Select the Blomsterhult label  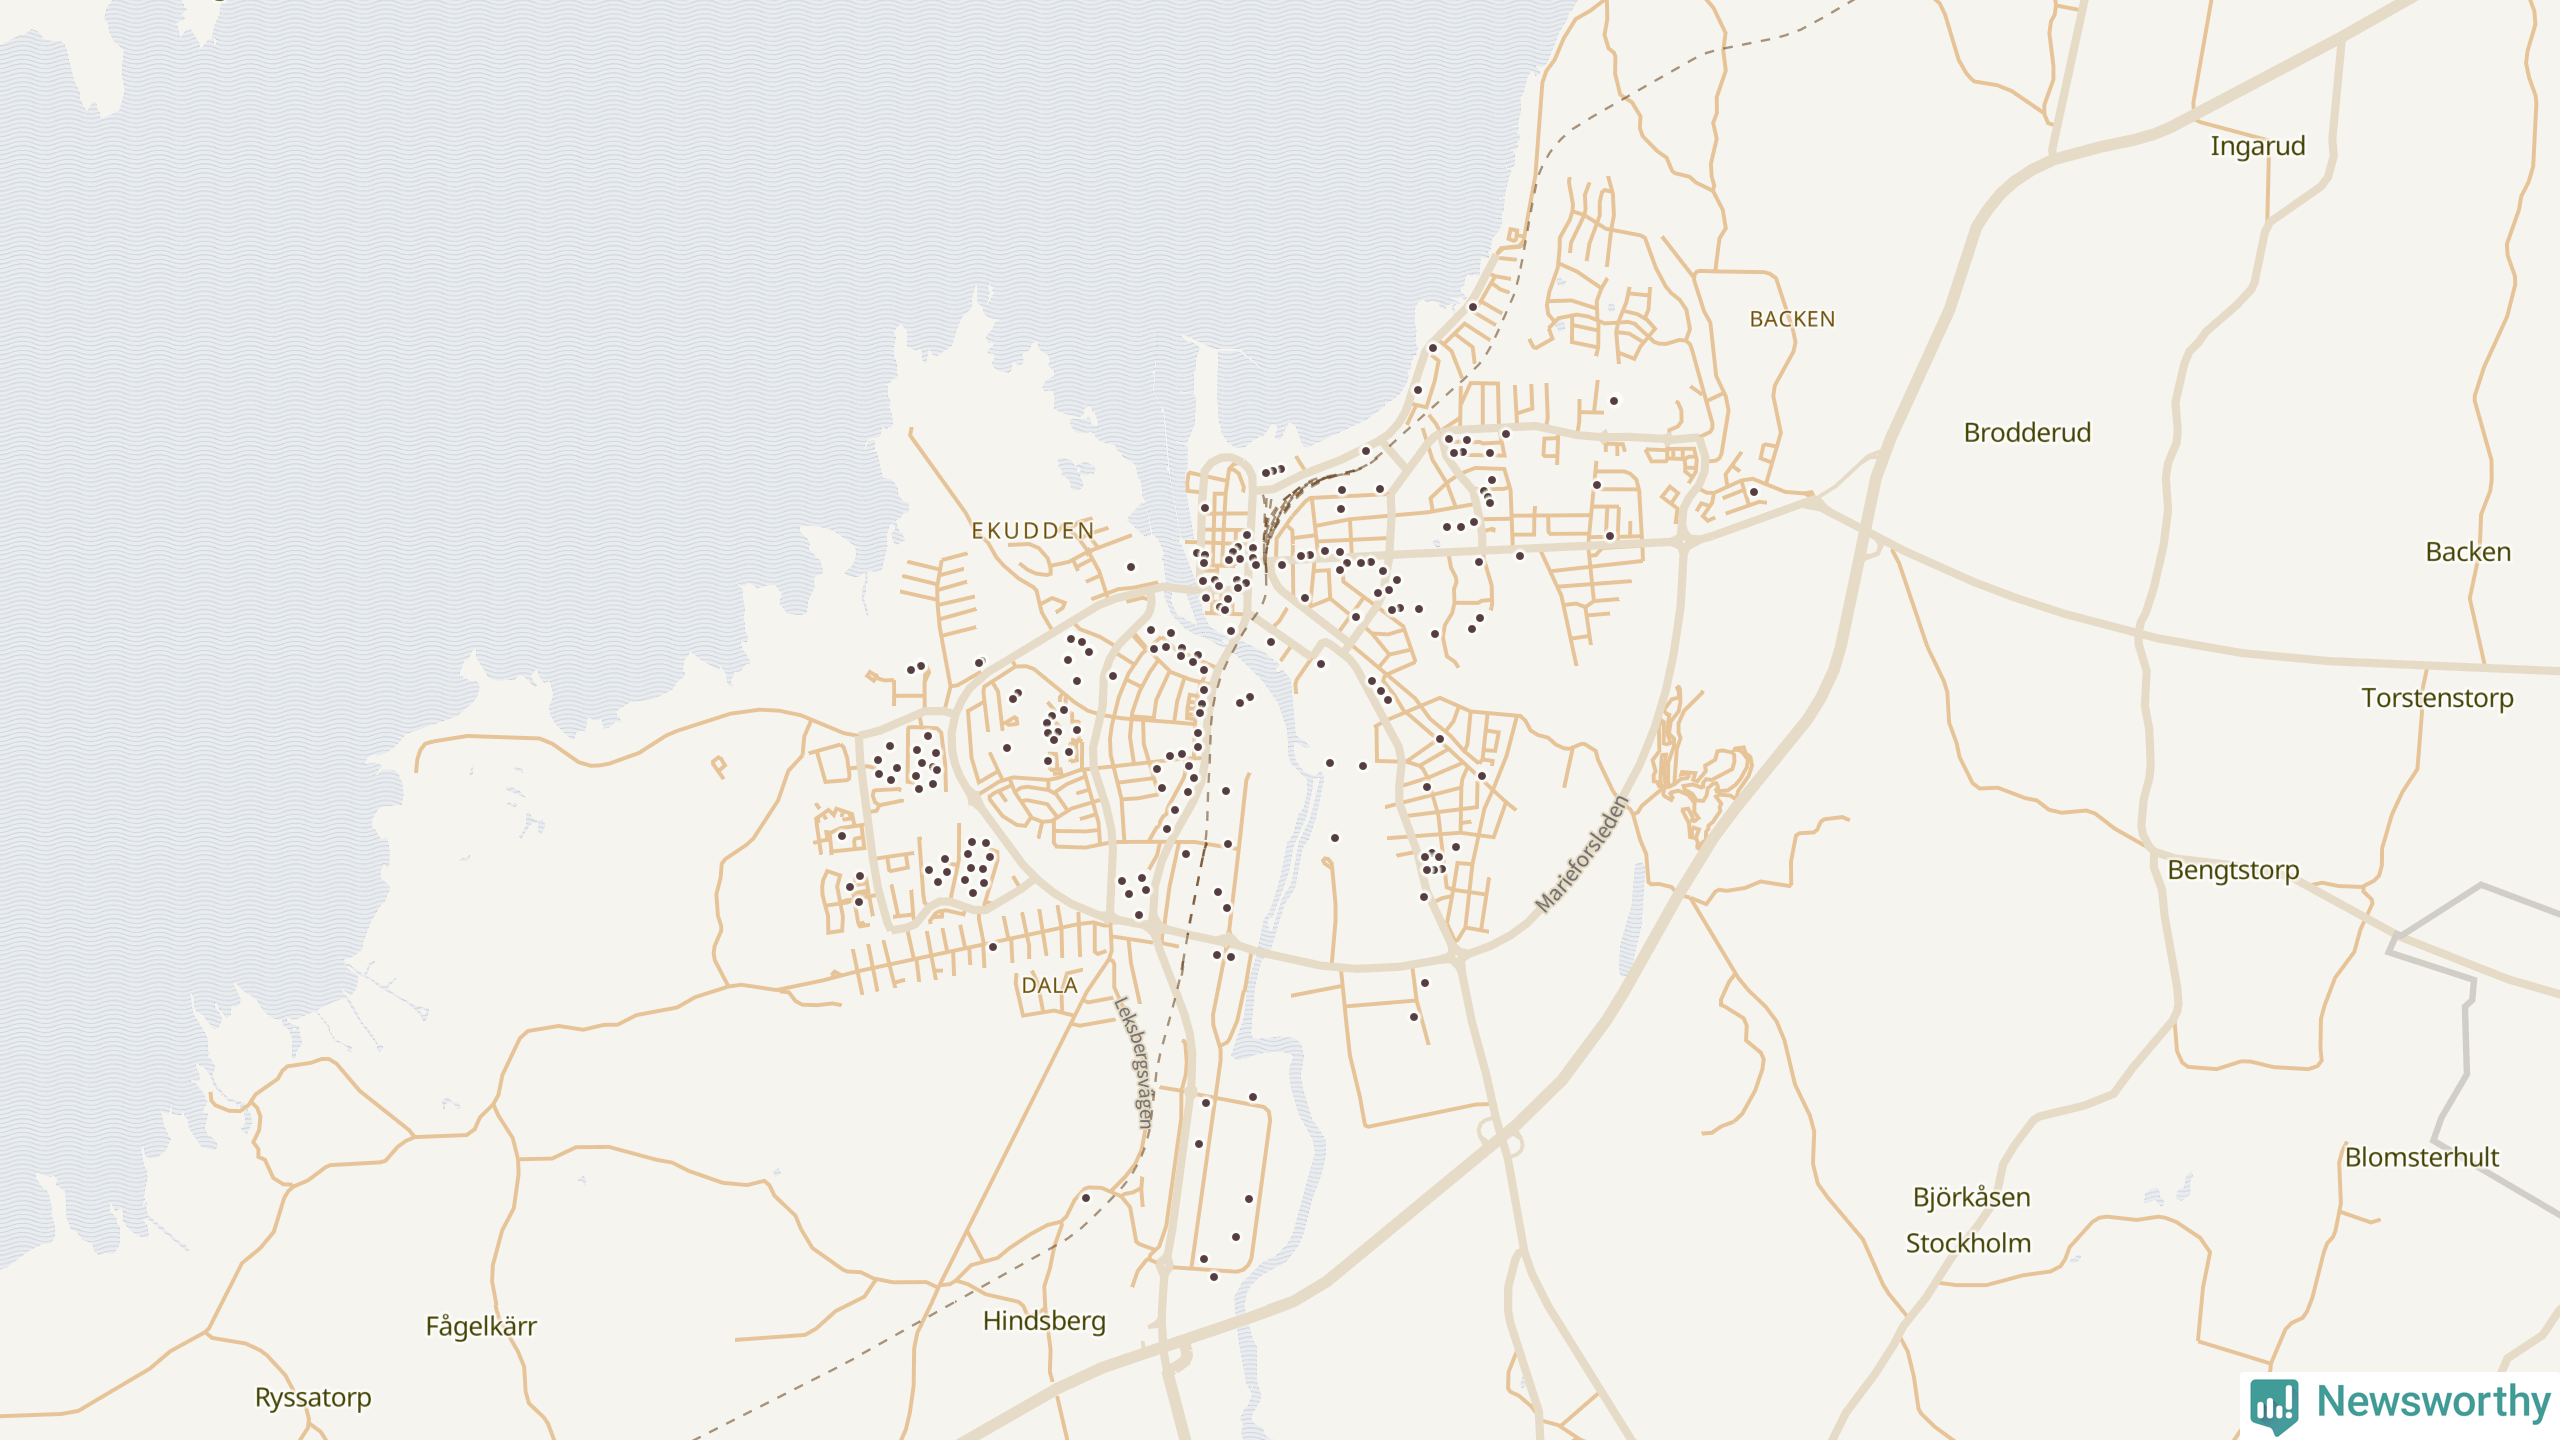[x=2422, y=1157]
